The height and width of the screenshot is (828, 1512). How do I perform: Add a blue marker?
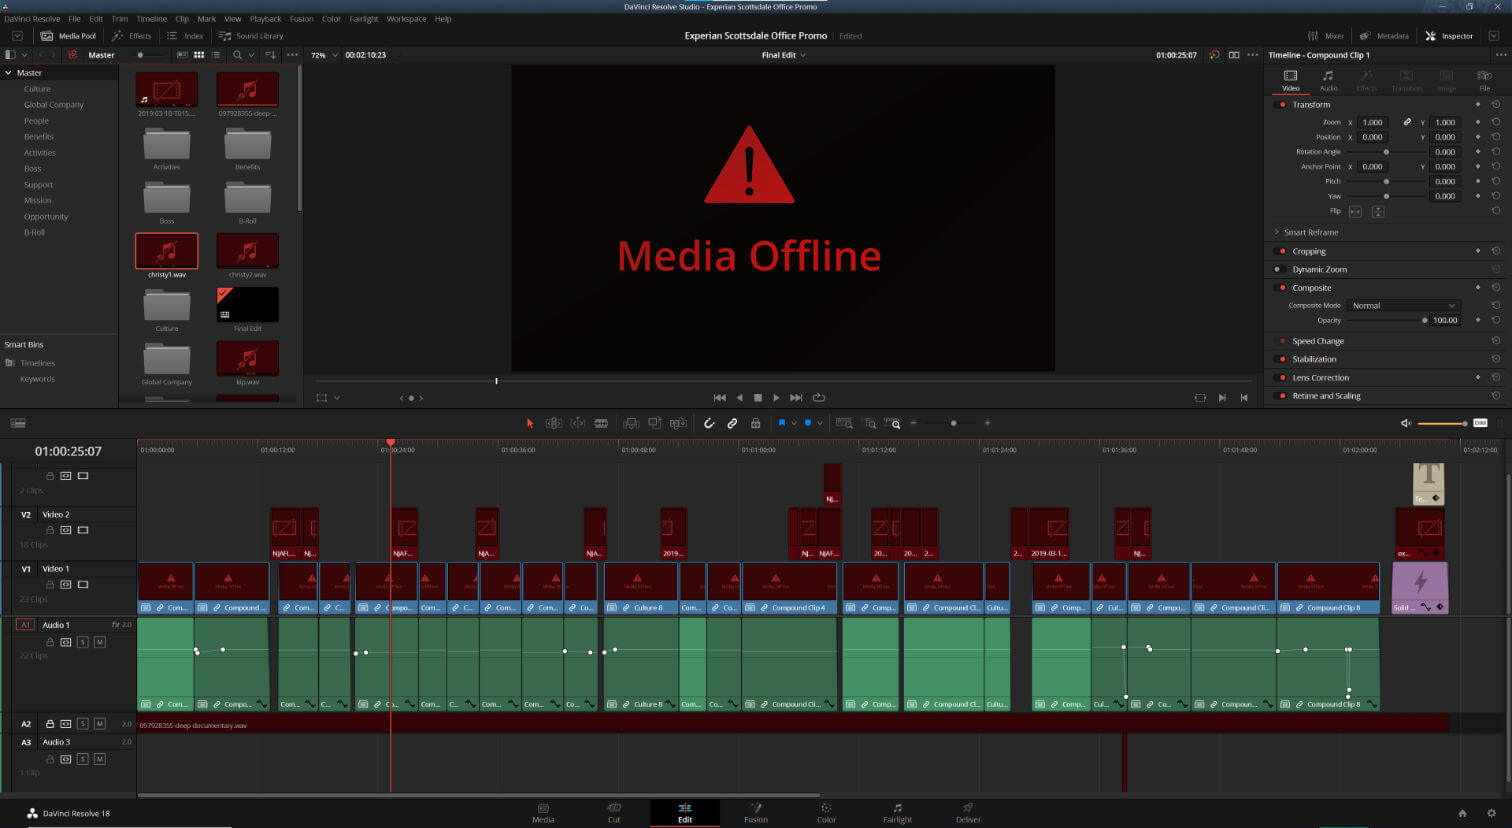[x=808, y=423]
